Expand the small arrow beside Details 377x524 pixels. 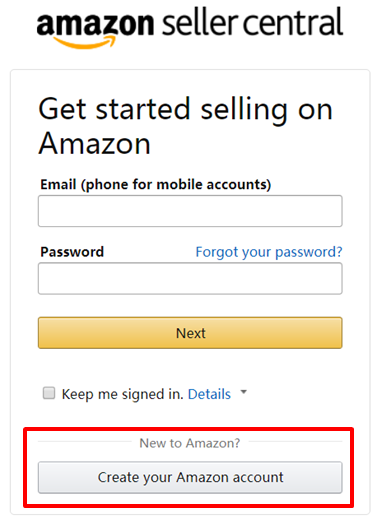coord(244,392)
